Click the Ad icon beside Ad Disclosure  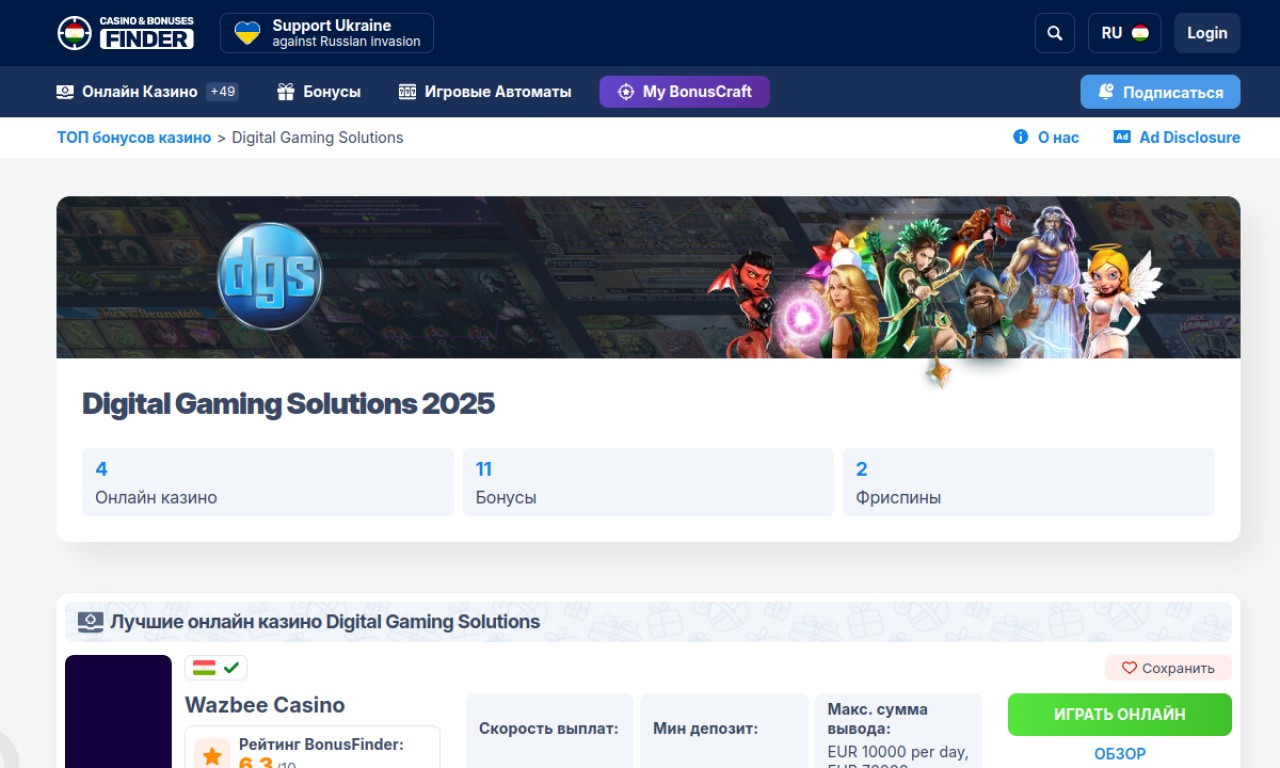click(x=1122, y=137)
